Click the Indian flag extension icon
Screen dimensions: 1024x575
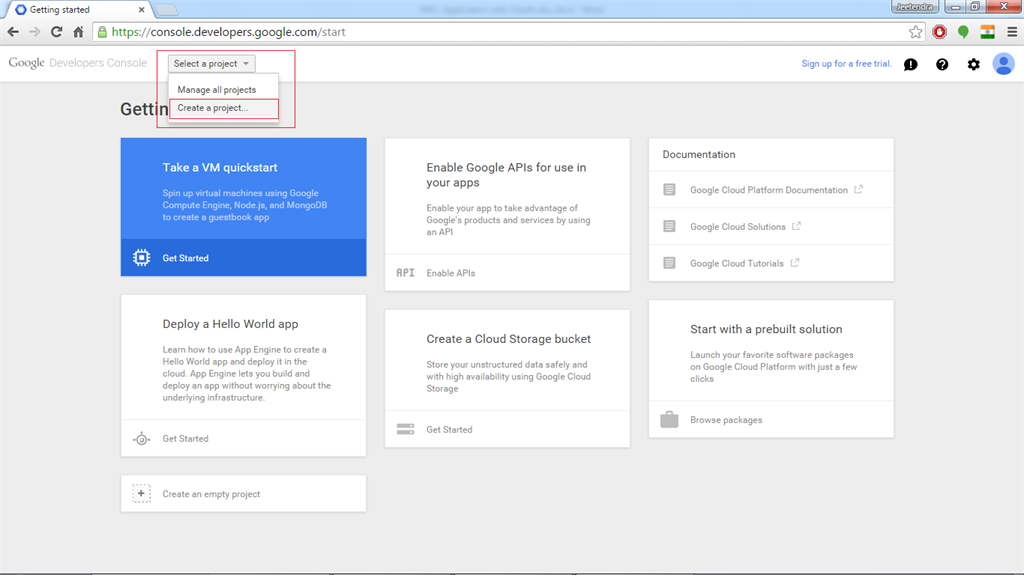coord(987,31)
